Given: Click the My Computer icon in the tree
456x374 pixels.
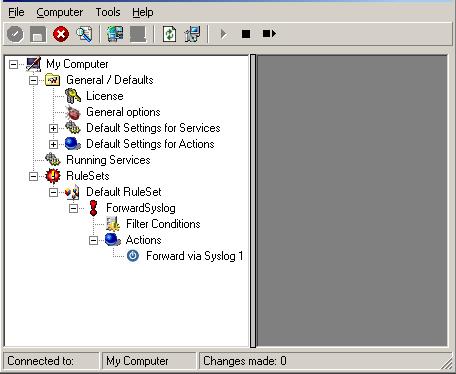Looking at the screenshot, I should point(34,64).
